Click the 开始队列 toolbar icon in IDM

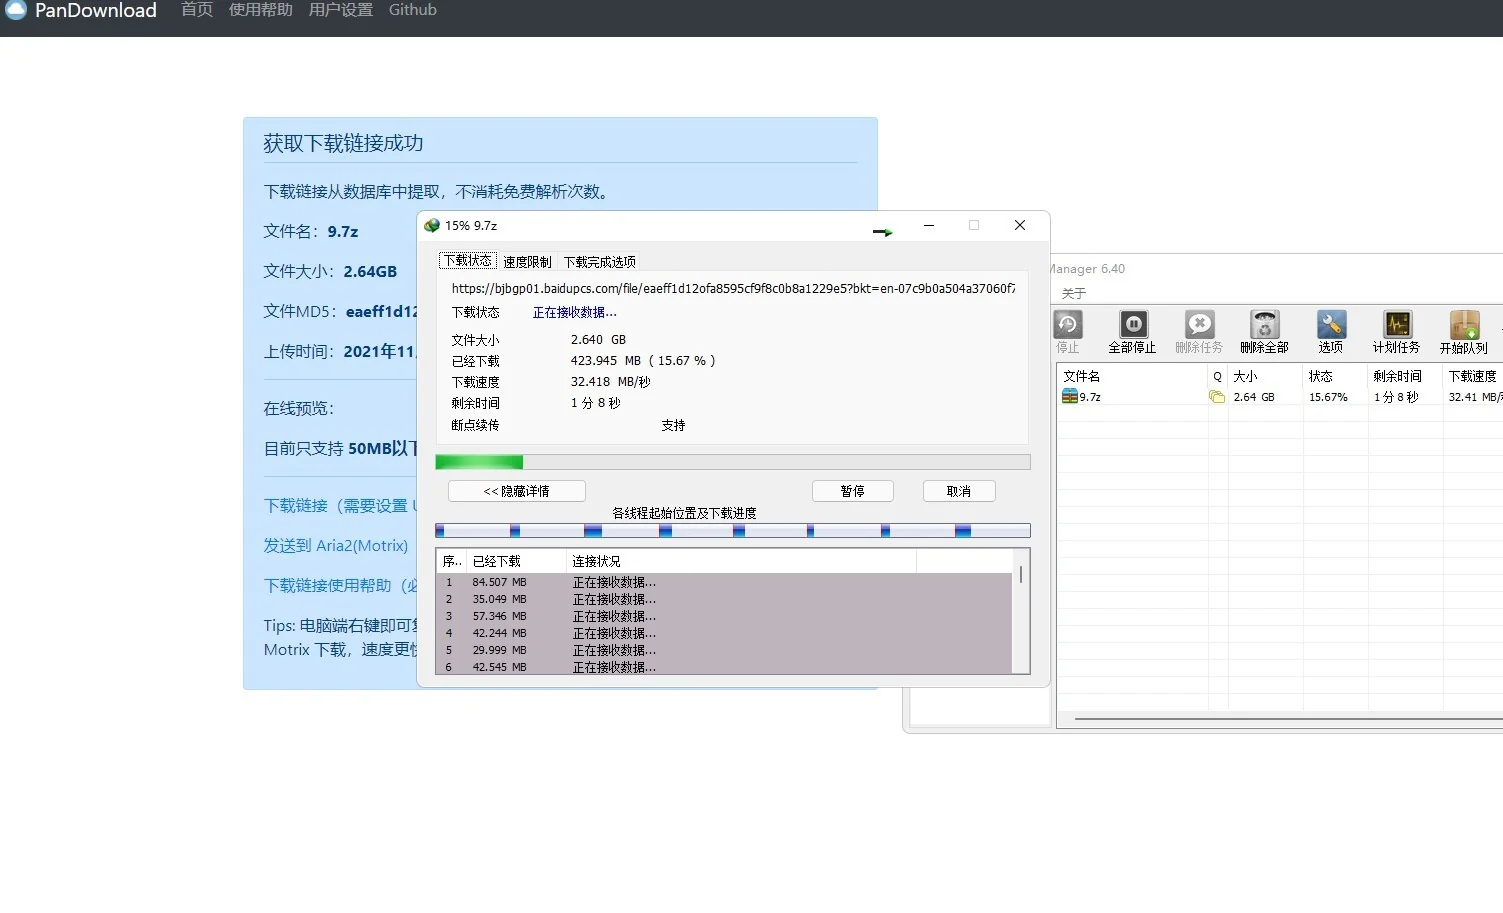[1464, 332]
